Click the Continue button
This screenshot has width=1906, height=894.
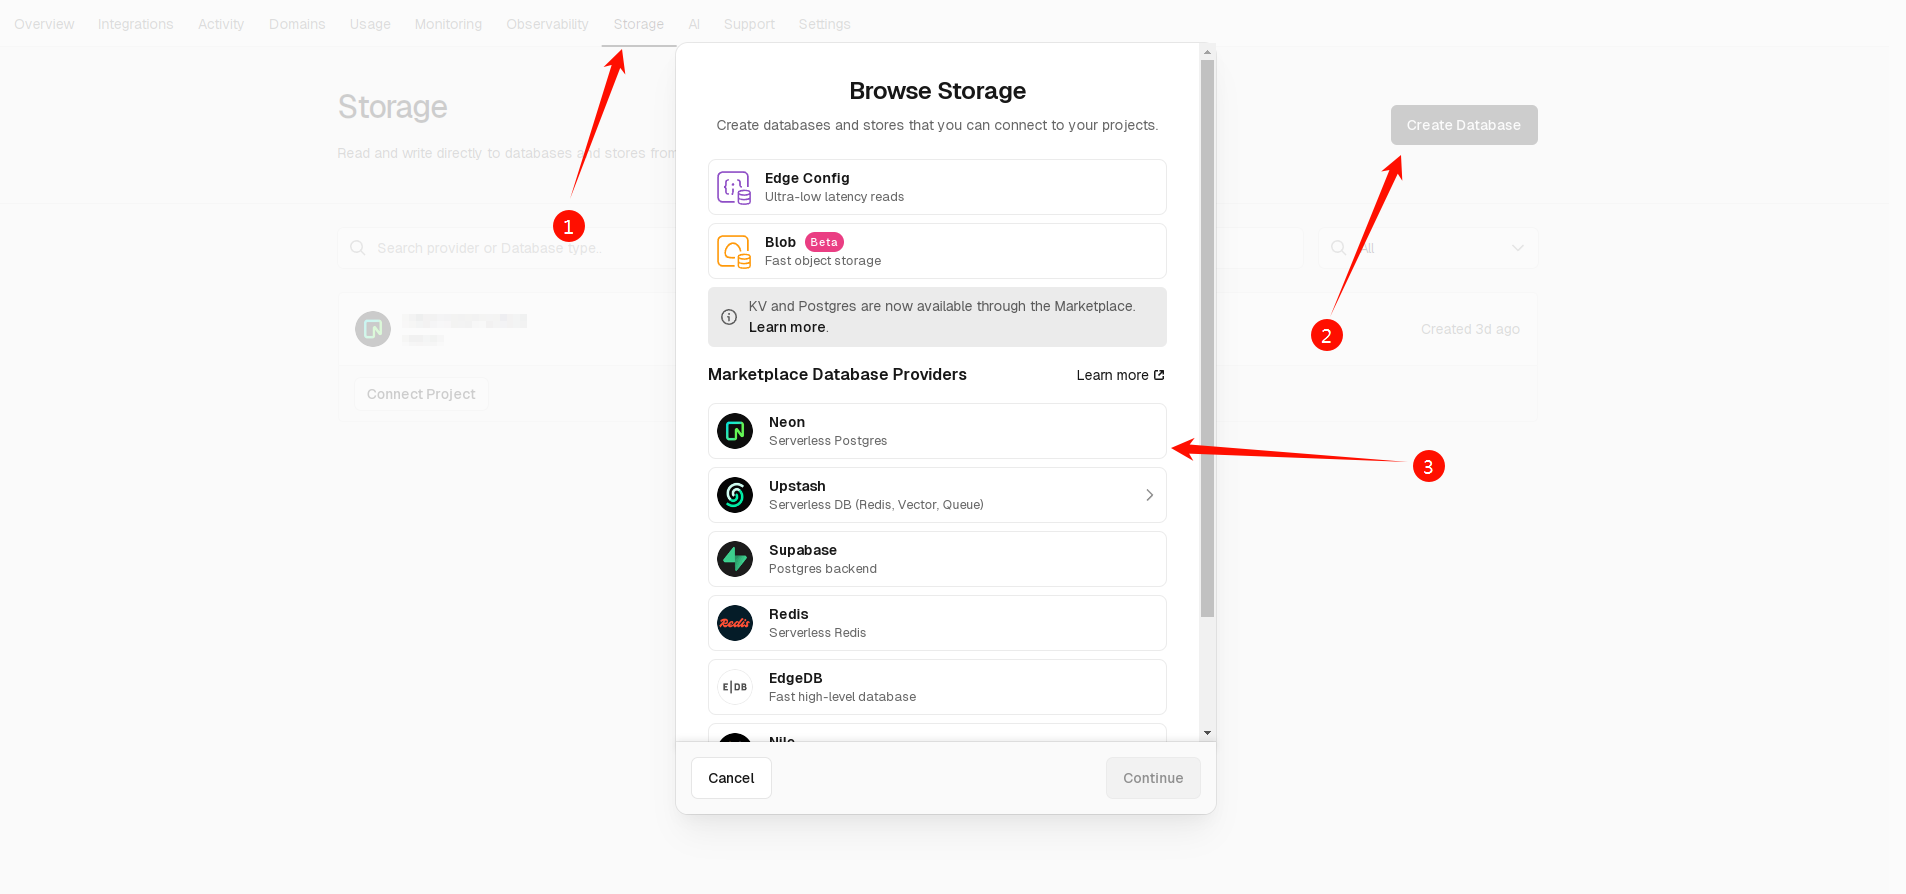click(1153, 778)
